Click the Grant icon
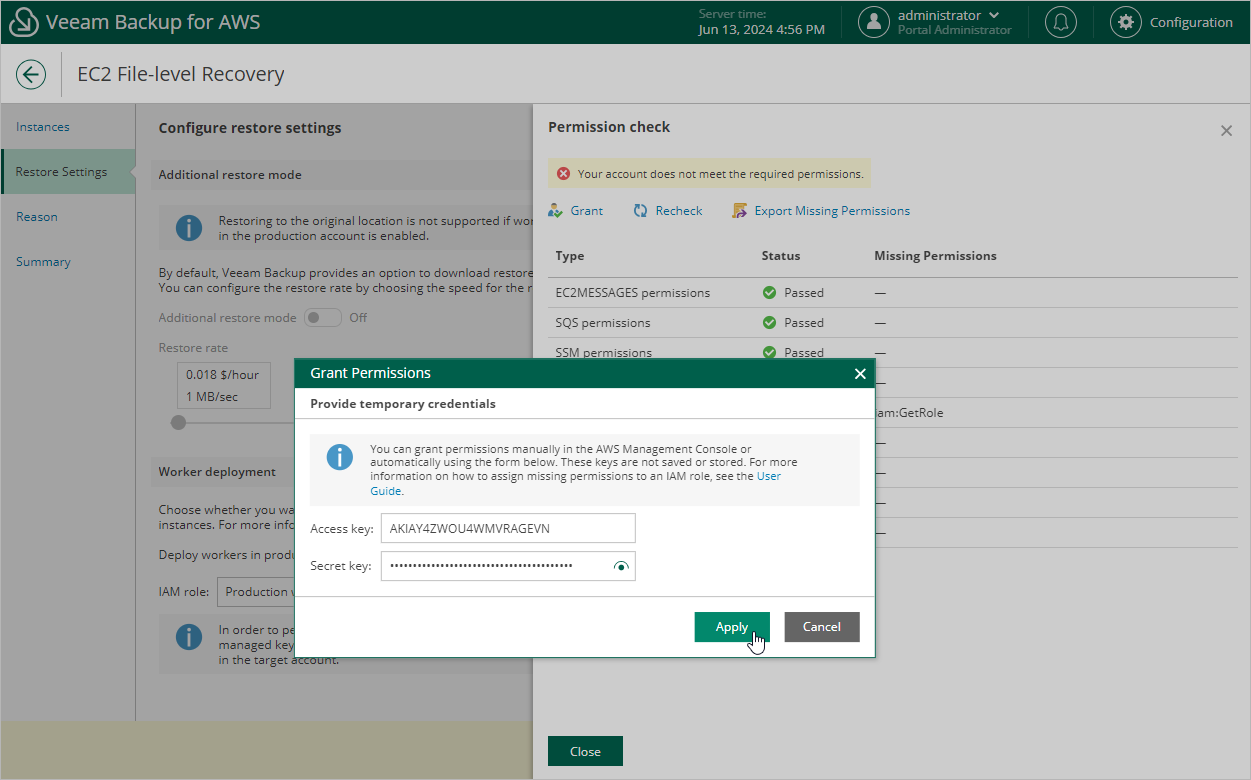 pos(555,211)
